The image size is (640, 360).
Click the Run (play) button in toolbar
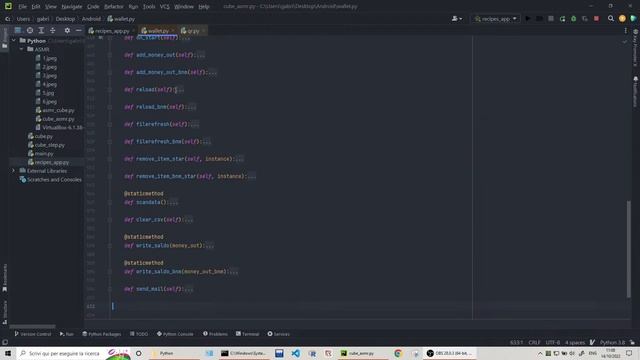coord(528,19)
